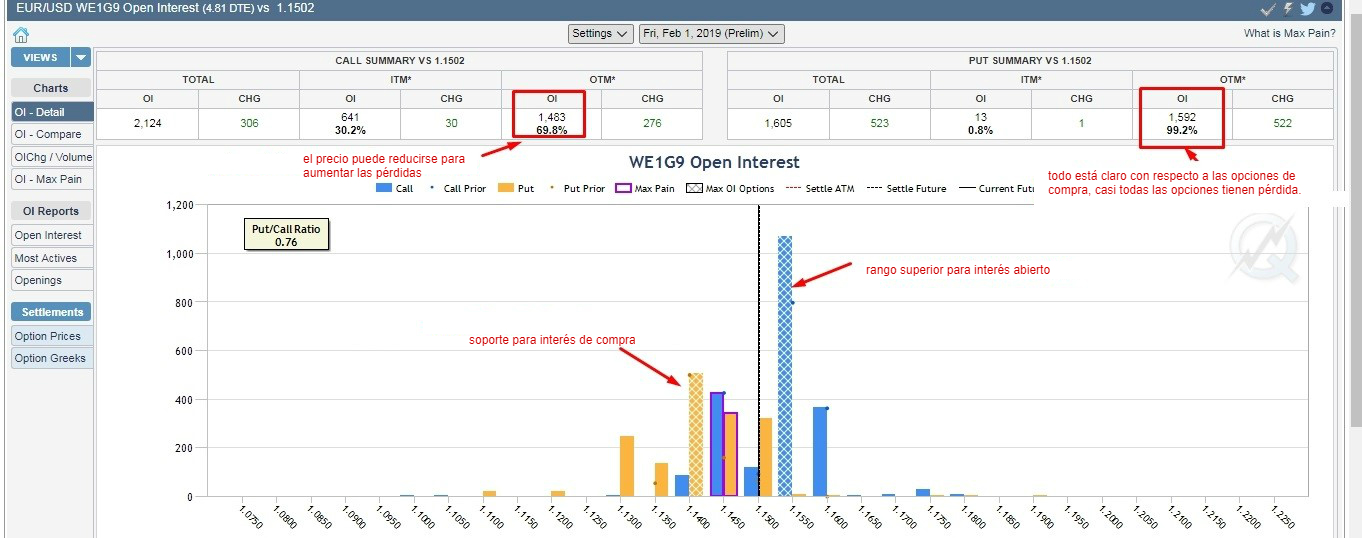Select OI - Compare chart view
The height and width of the screenshot is (538, 1362).
point(48,134)
